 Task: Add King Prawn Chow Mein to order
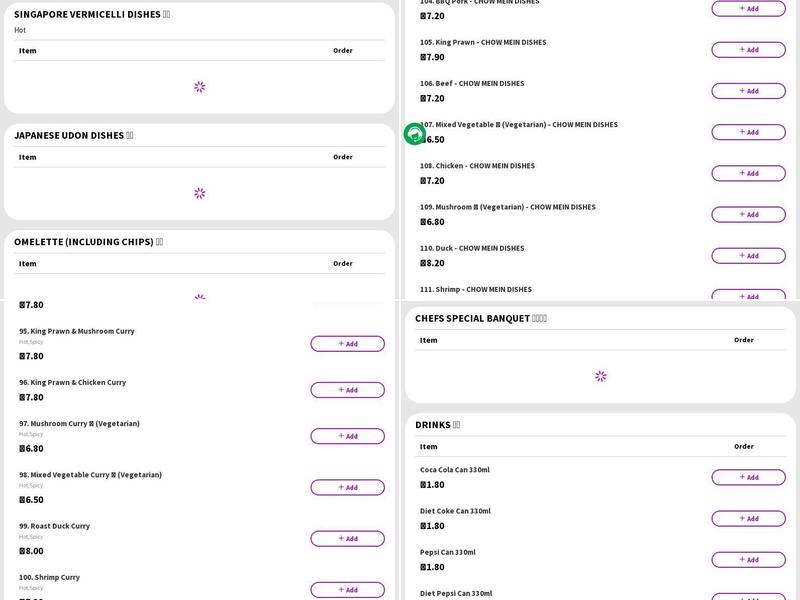tap(748, 50)
